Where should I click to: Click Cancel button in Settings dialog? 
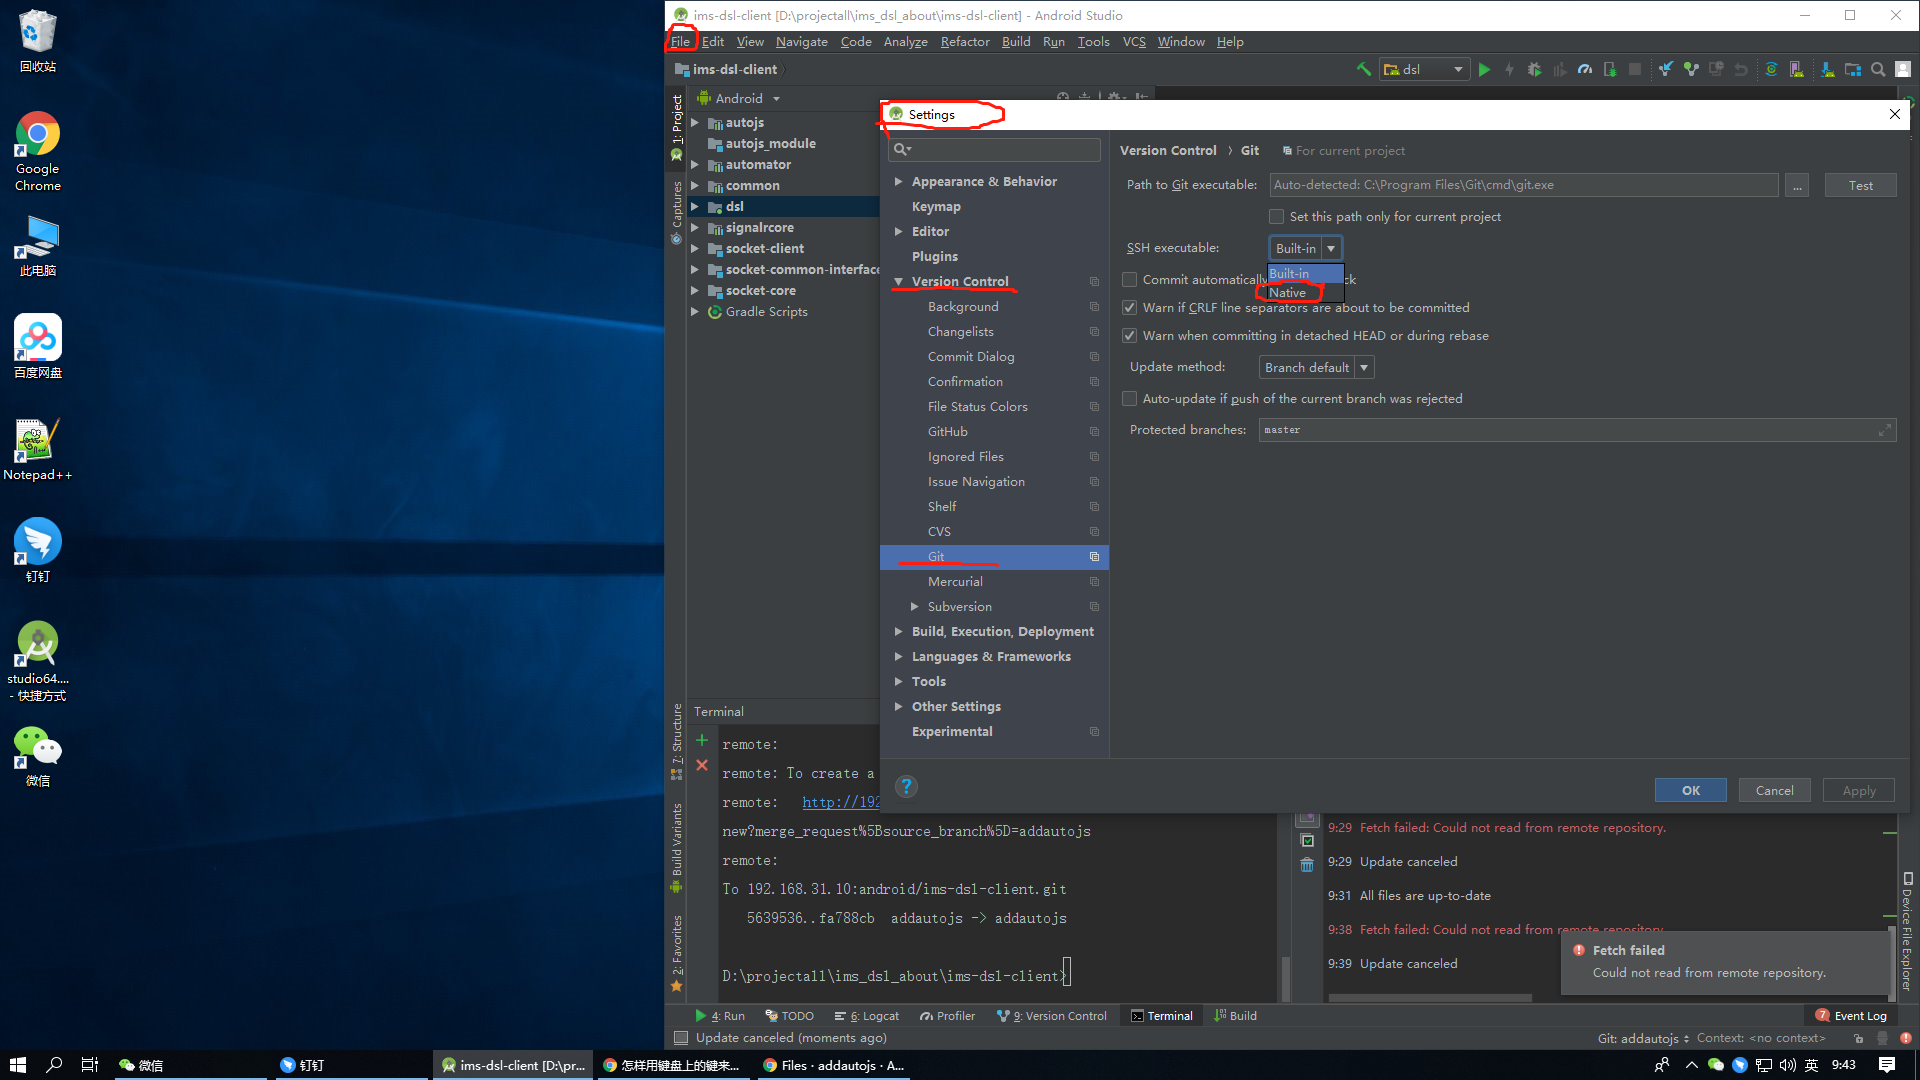tap(1774, 791)
